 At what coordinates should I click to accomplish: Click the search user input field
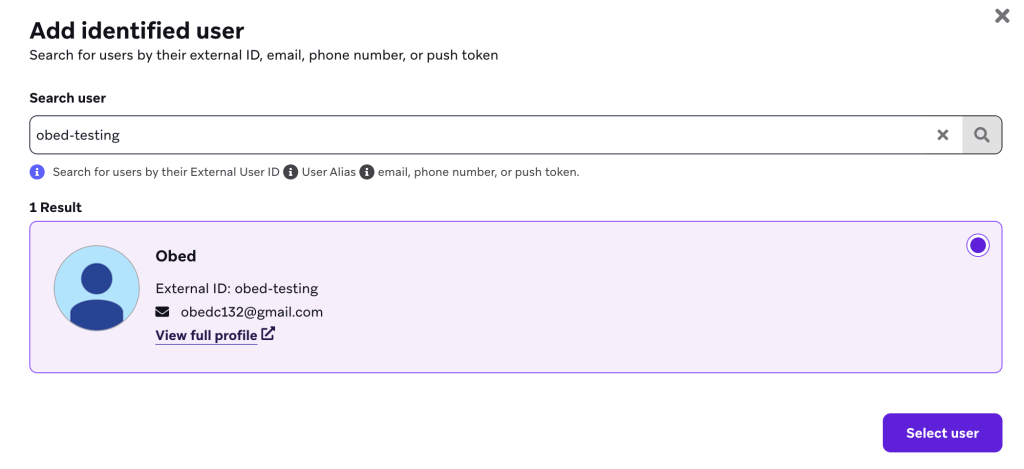(x=480, y=135)
